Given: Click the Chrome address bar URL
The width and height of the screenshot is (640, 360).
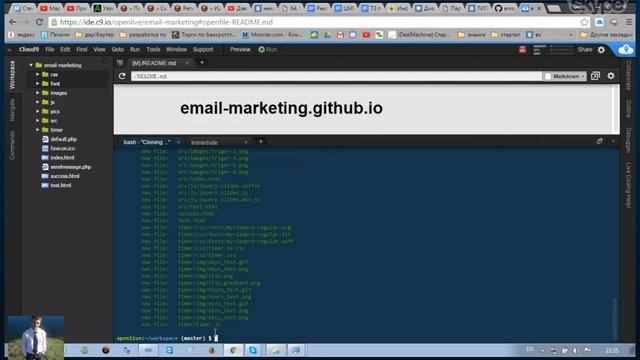Looking at the screenshot, I should point(166,22).
